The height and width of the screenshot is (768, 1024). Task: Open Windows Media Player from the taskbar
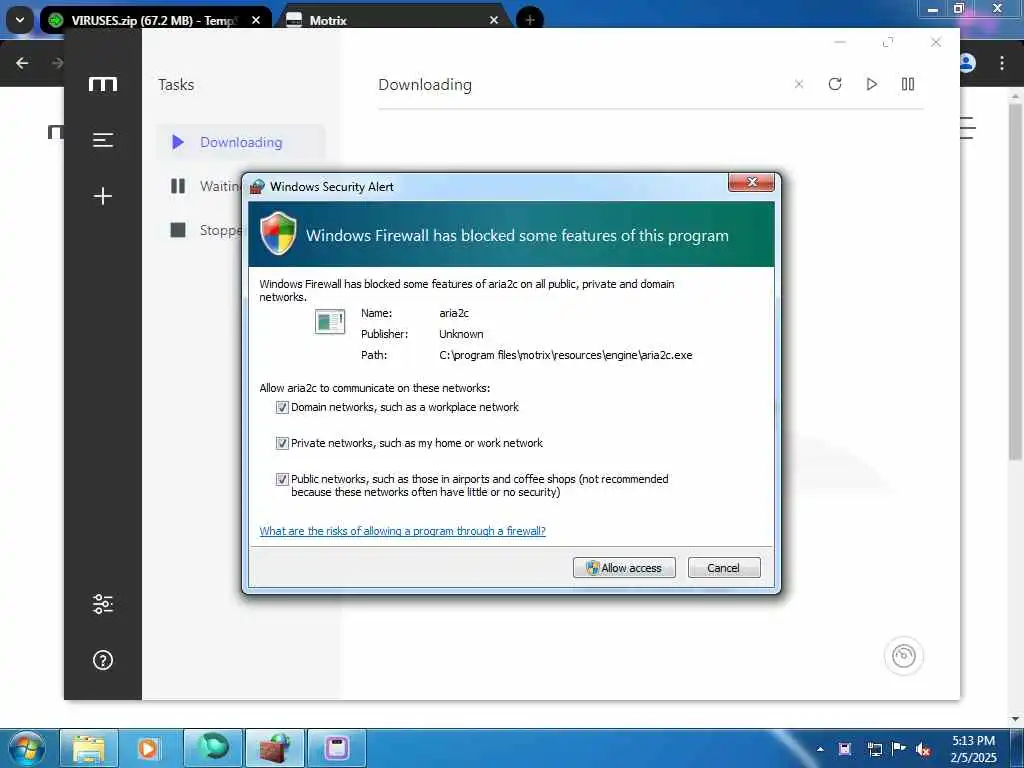pyautogui.click(x=149, y=748)
